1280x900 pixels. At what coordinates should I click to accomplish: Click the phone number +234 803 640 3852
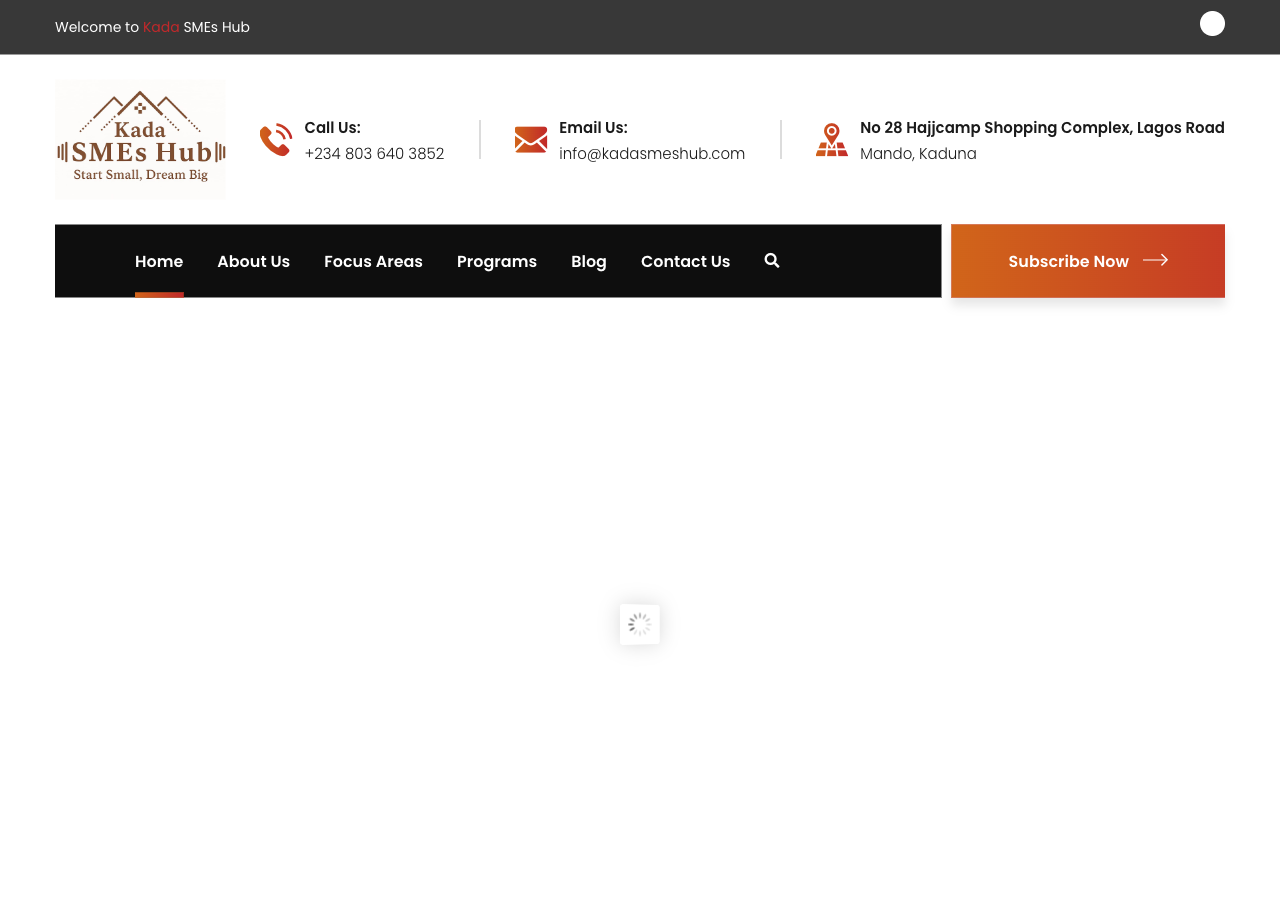click(x=374, y=154)
